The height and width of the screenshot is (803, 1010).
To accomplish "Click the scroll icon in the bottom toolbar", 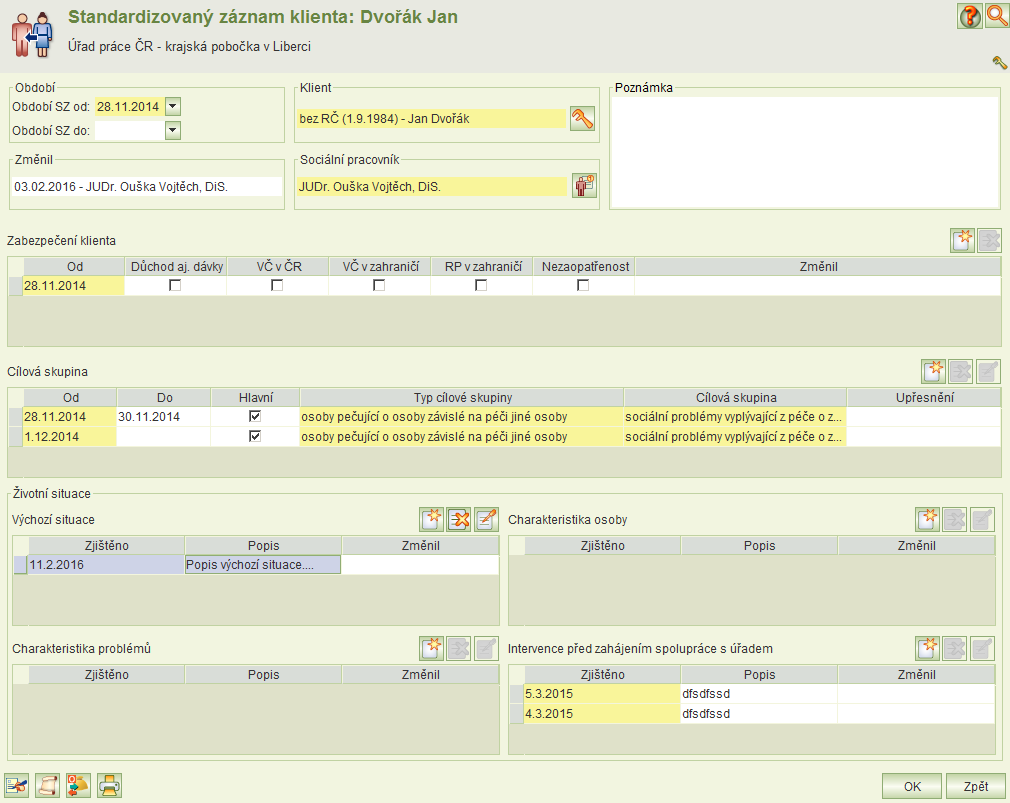I will 48,786.
